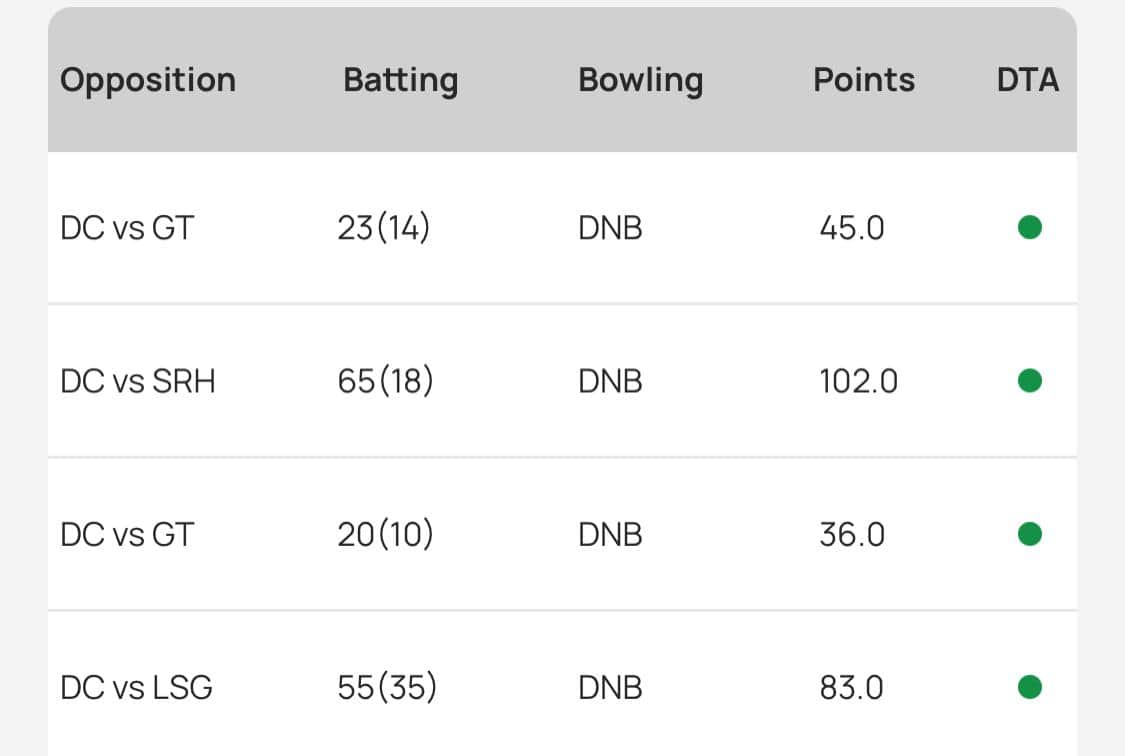Tap the 45.0 points value
This screenshot has width=1125, height=756.
pos(852,229)
